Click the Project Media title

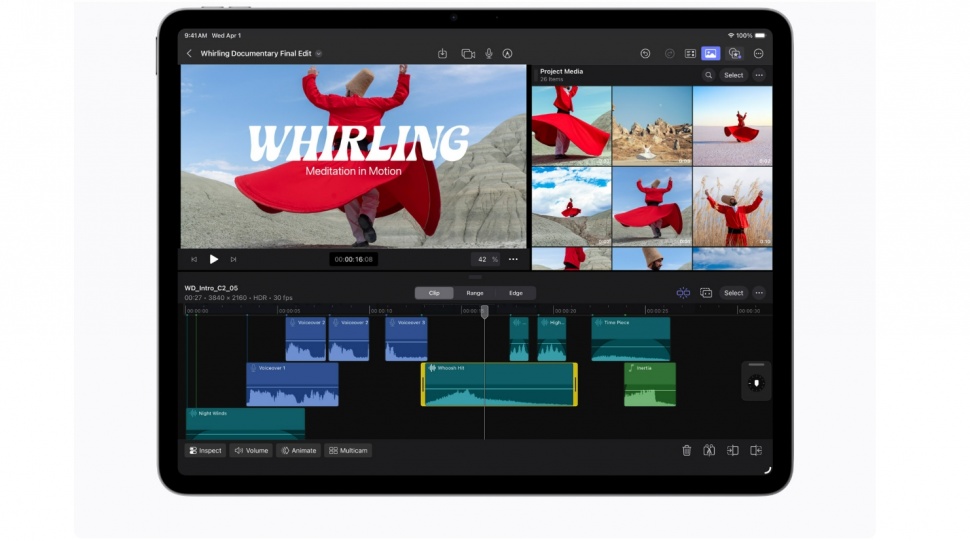[x=561, y=72]
